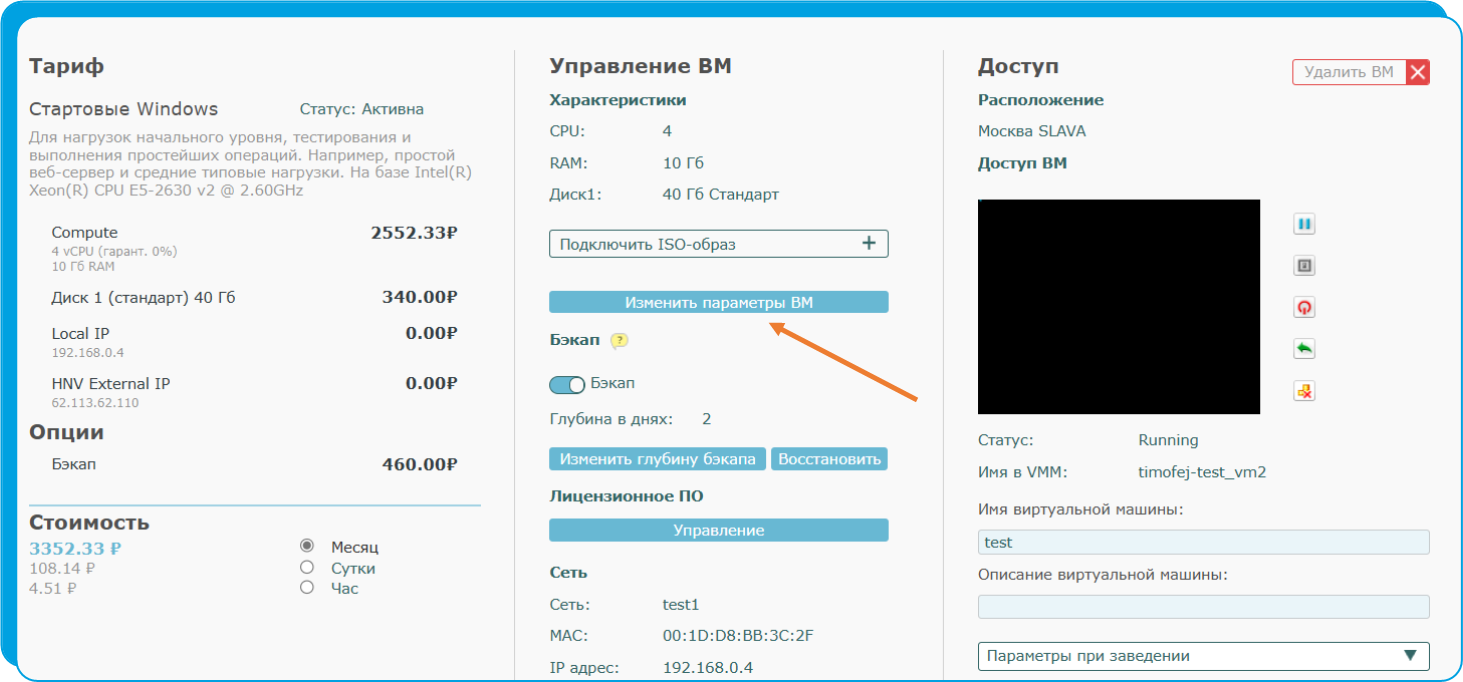Click the hourly cost 4.51 ₽
Screen dimensions: 1463x682
pyautogui.click(x=53, y=588)
